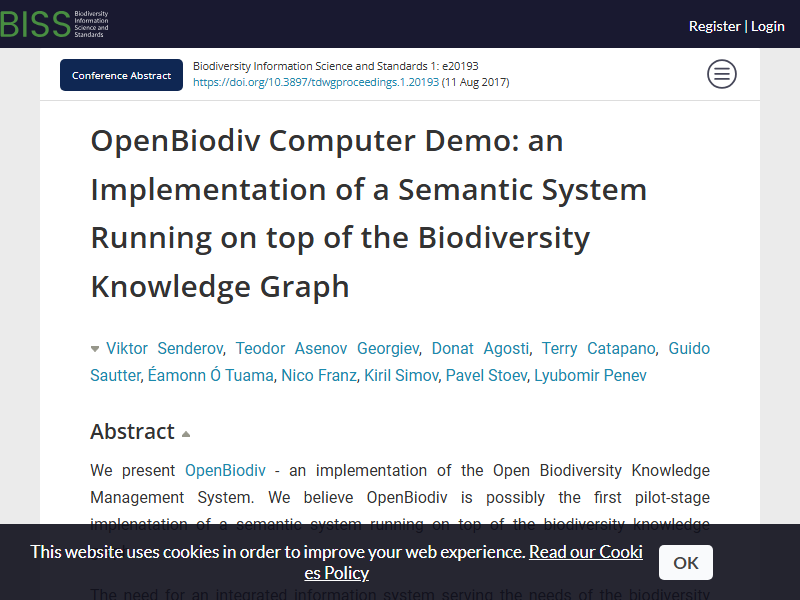Expand the author list arrow
Image resolution: width=800 pixels, height=600 pixels.
(x=95, y=349)
